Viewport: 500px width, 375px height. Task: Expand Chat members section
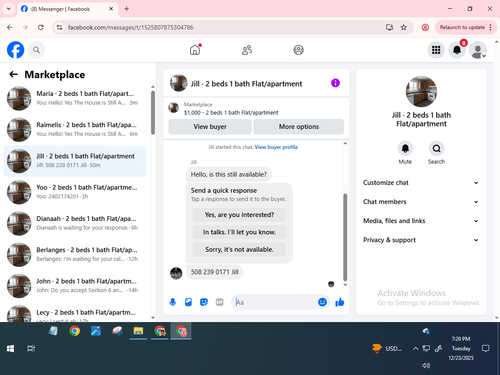[421, 202]
